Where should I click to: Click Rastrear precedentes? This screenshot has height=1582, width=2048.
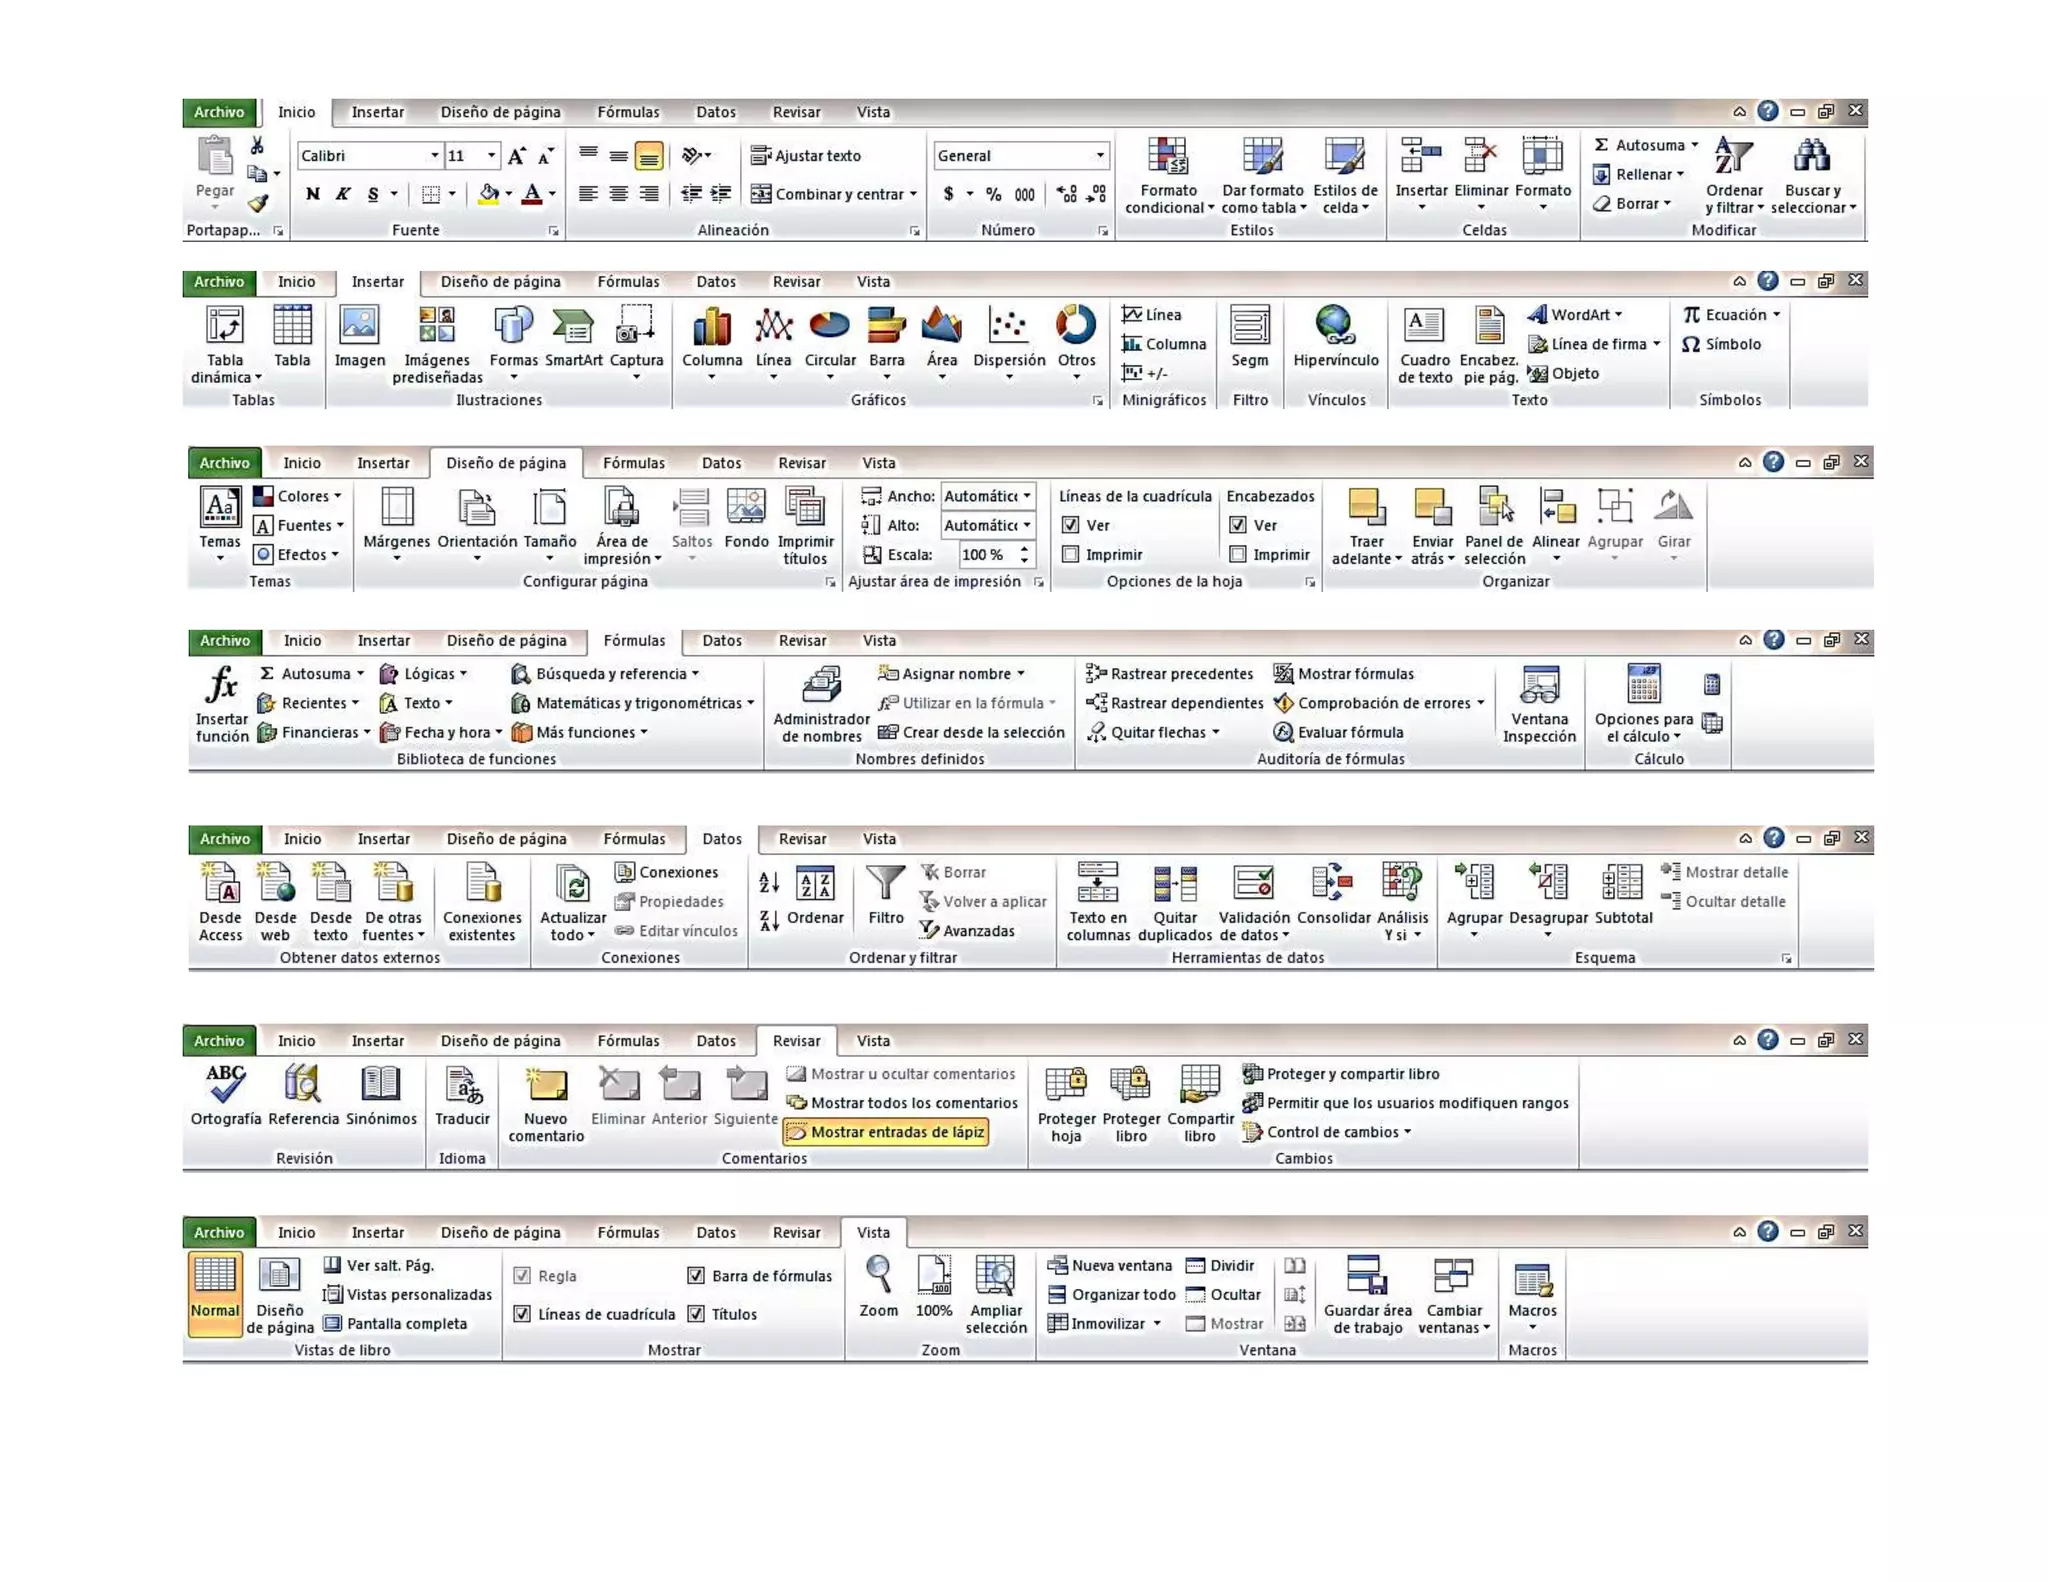pyautogui.click(x=1169, y=674)
